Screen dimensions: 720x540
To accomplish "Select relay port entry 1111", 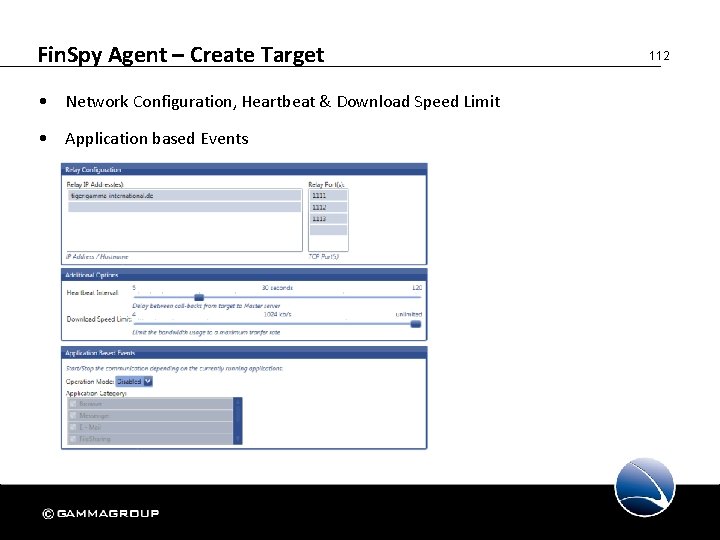I will pos(328,196).
